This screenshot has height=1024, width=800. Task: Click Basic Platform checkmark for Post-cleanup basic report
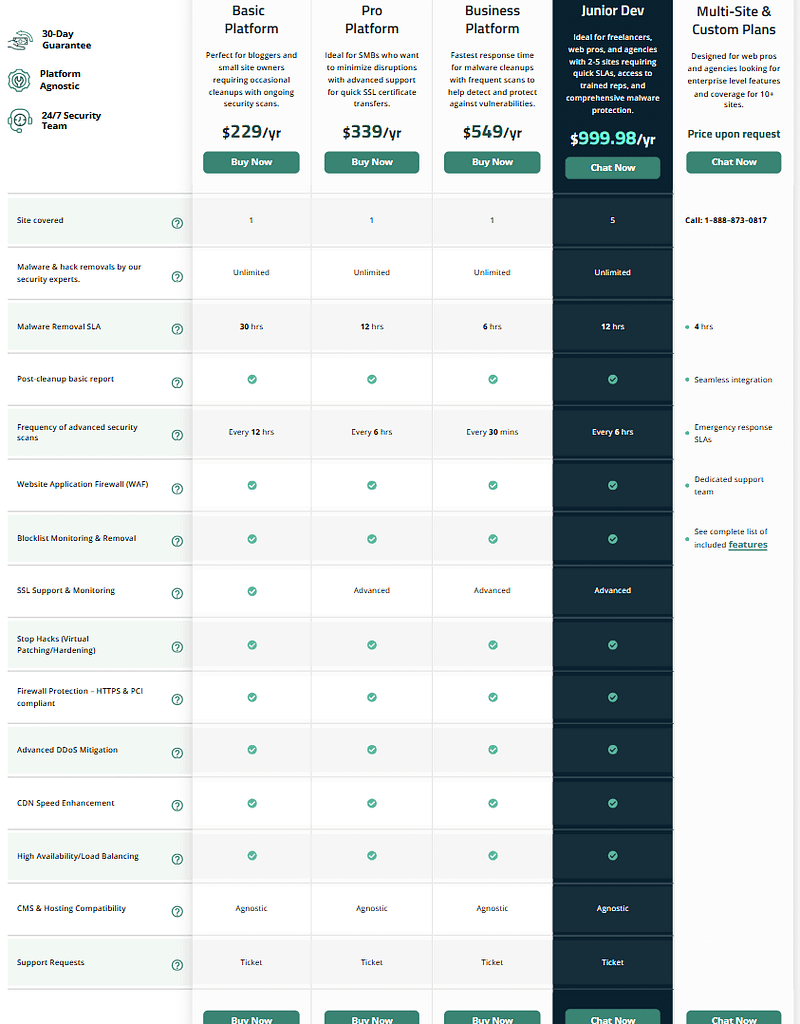click(252, 379)
